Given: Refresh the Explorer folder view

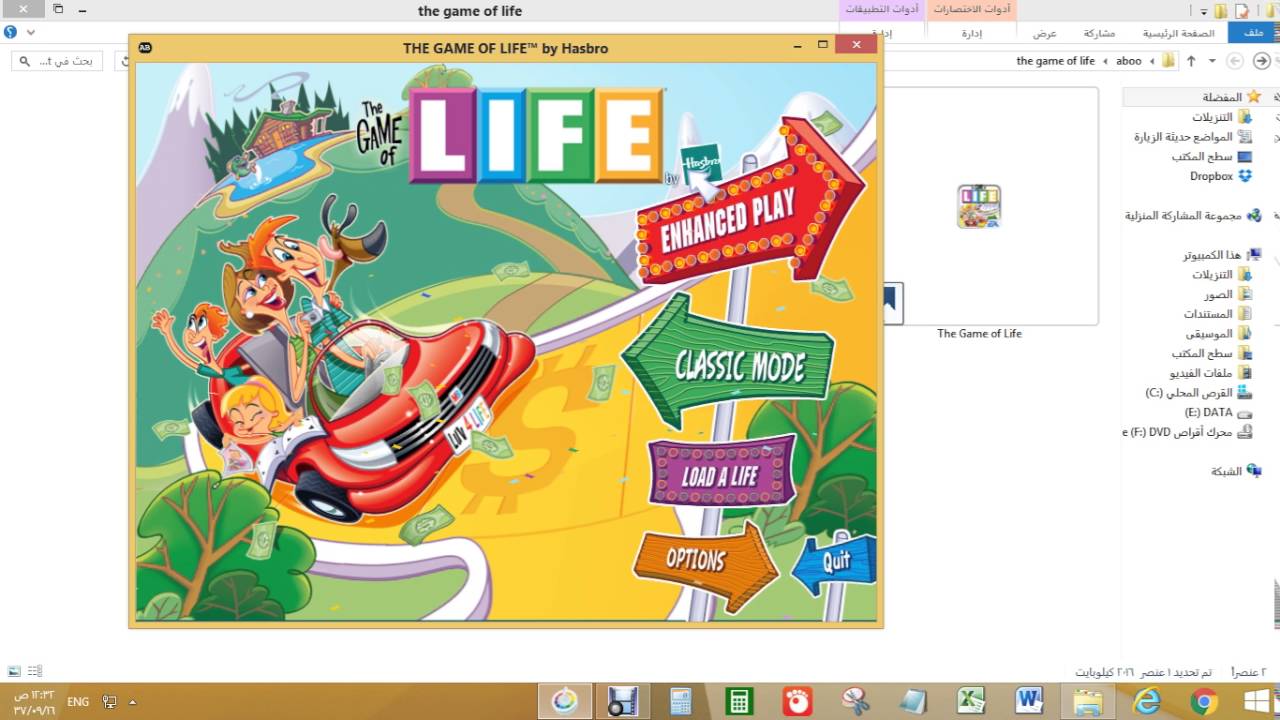Looking at the screenshot, I should point(125,61).
